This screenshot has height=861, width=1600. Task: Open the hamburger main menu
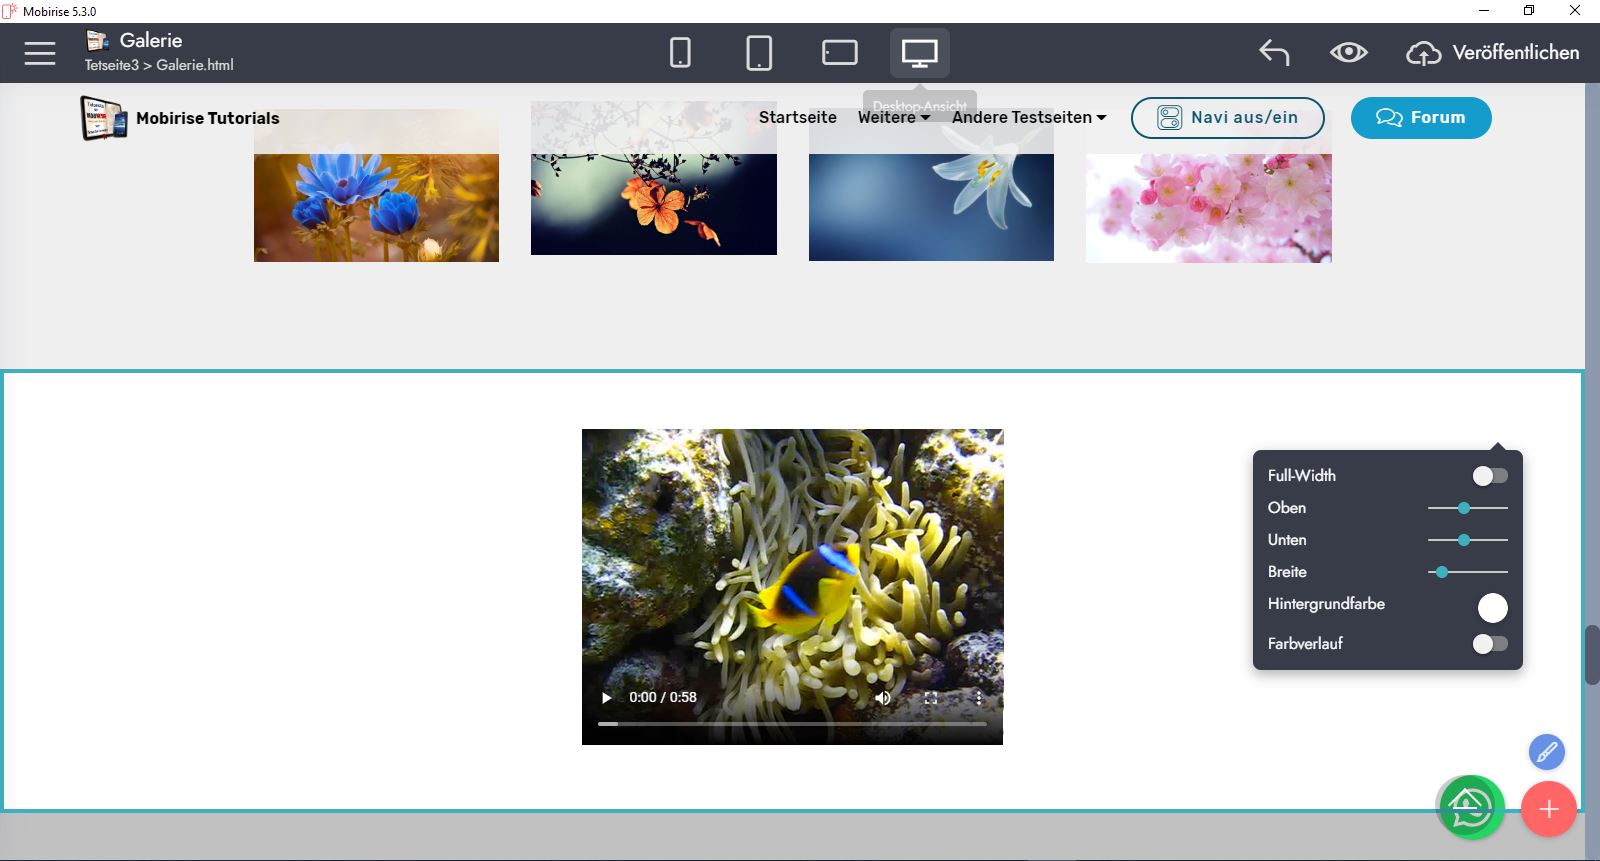point(40,53)
